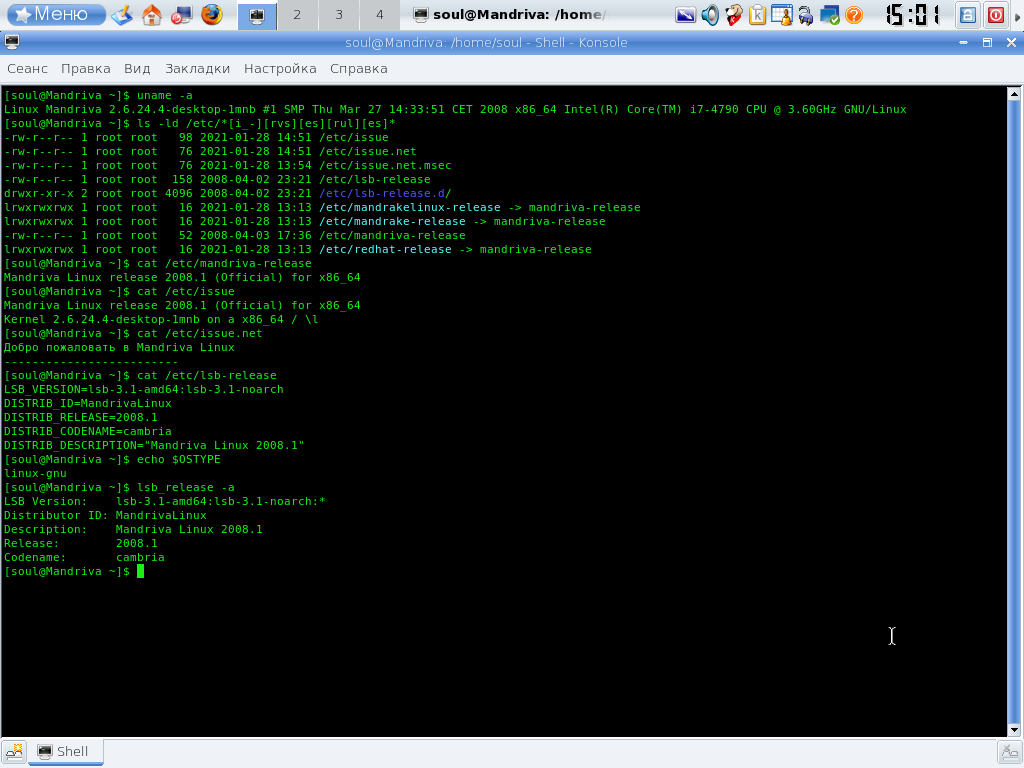This screenshot has width=1024, height=768.
Task: Click the /etc/mandrakelinux-release symlink text
Action: [x=409, y=207]
